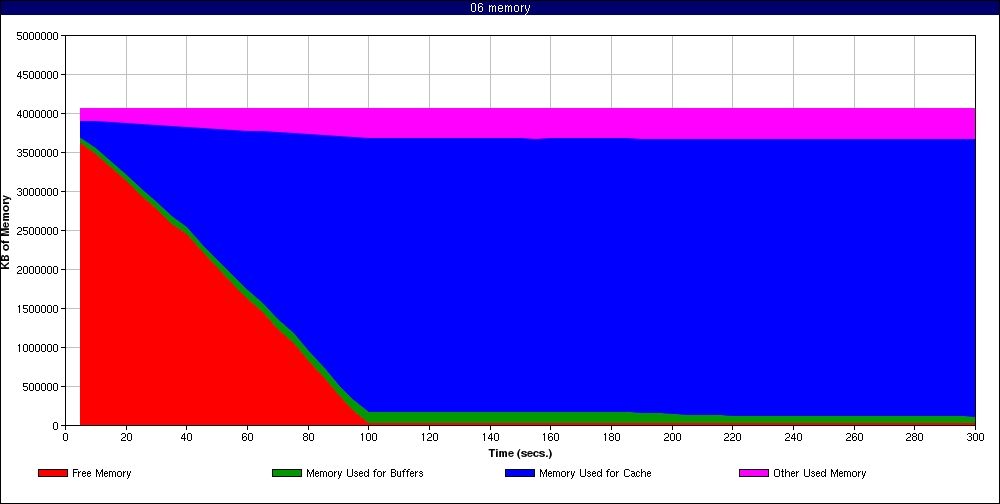Screen dimensions: 1000x504
Task: Click the 5000000 y-axis tick label
Action: [37, 36]
